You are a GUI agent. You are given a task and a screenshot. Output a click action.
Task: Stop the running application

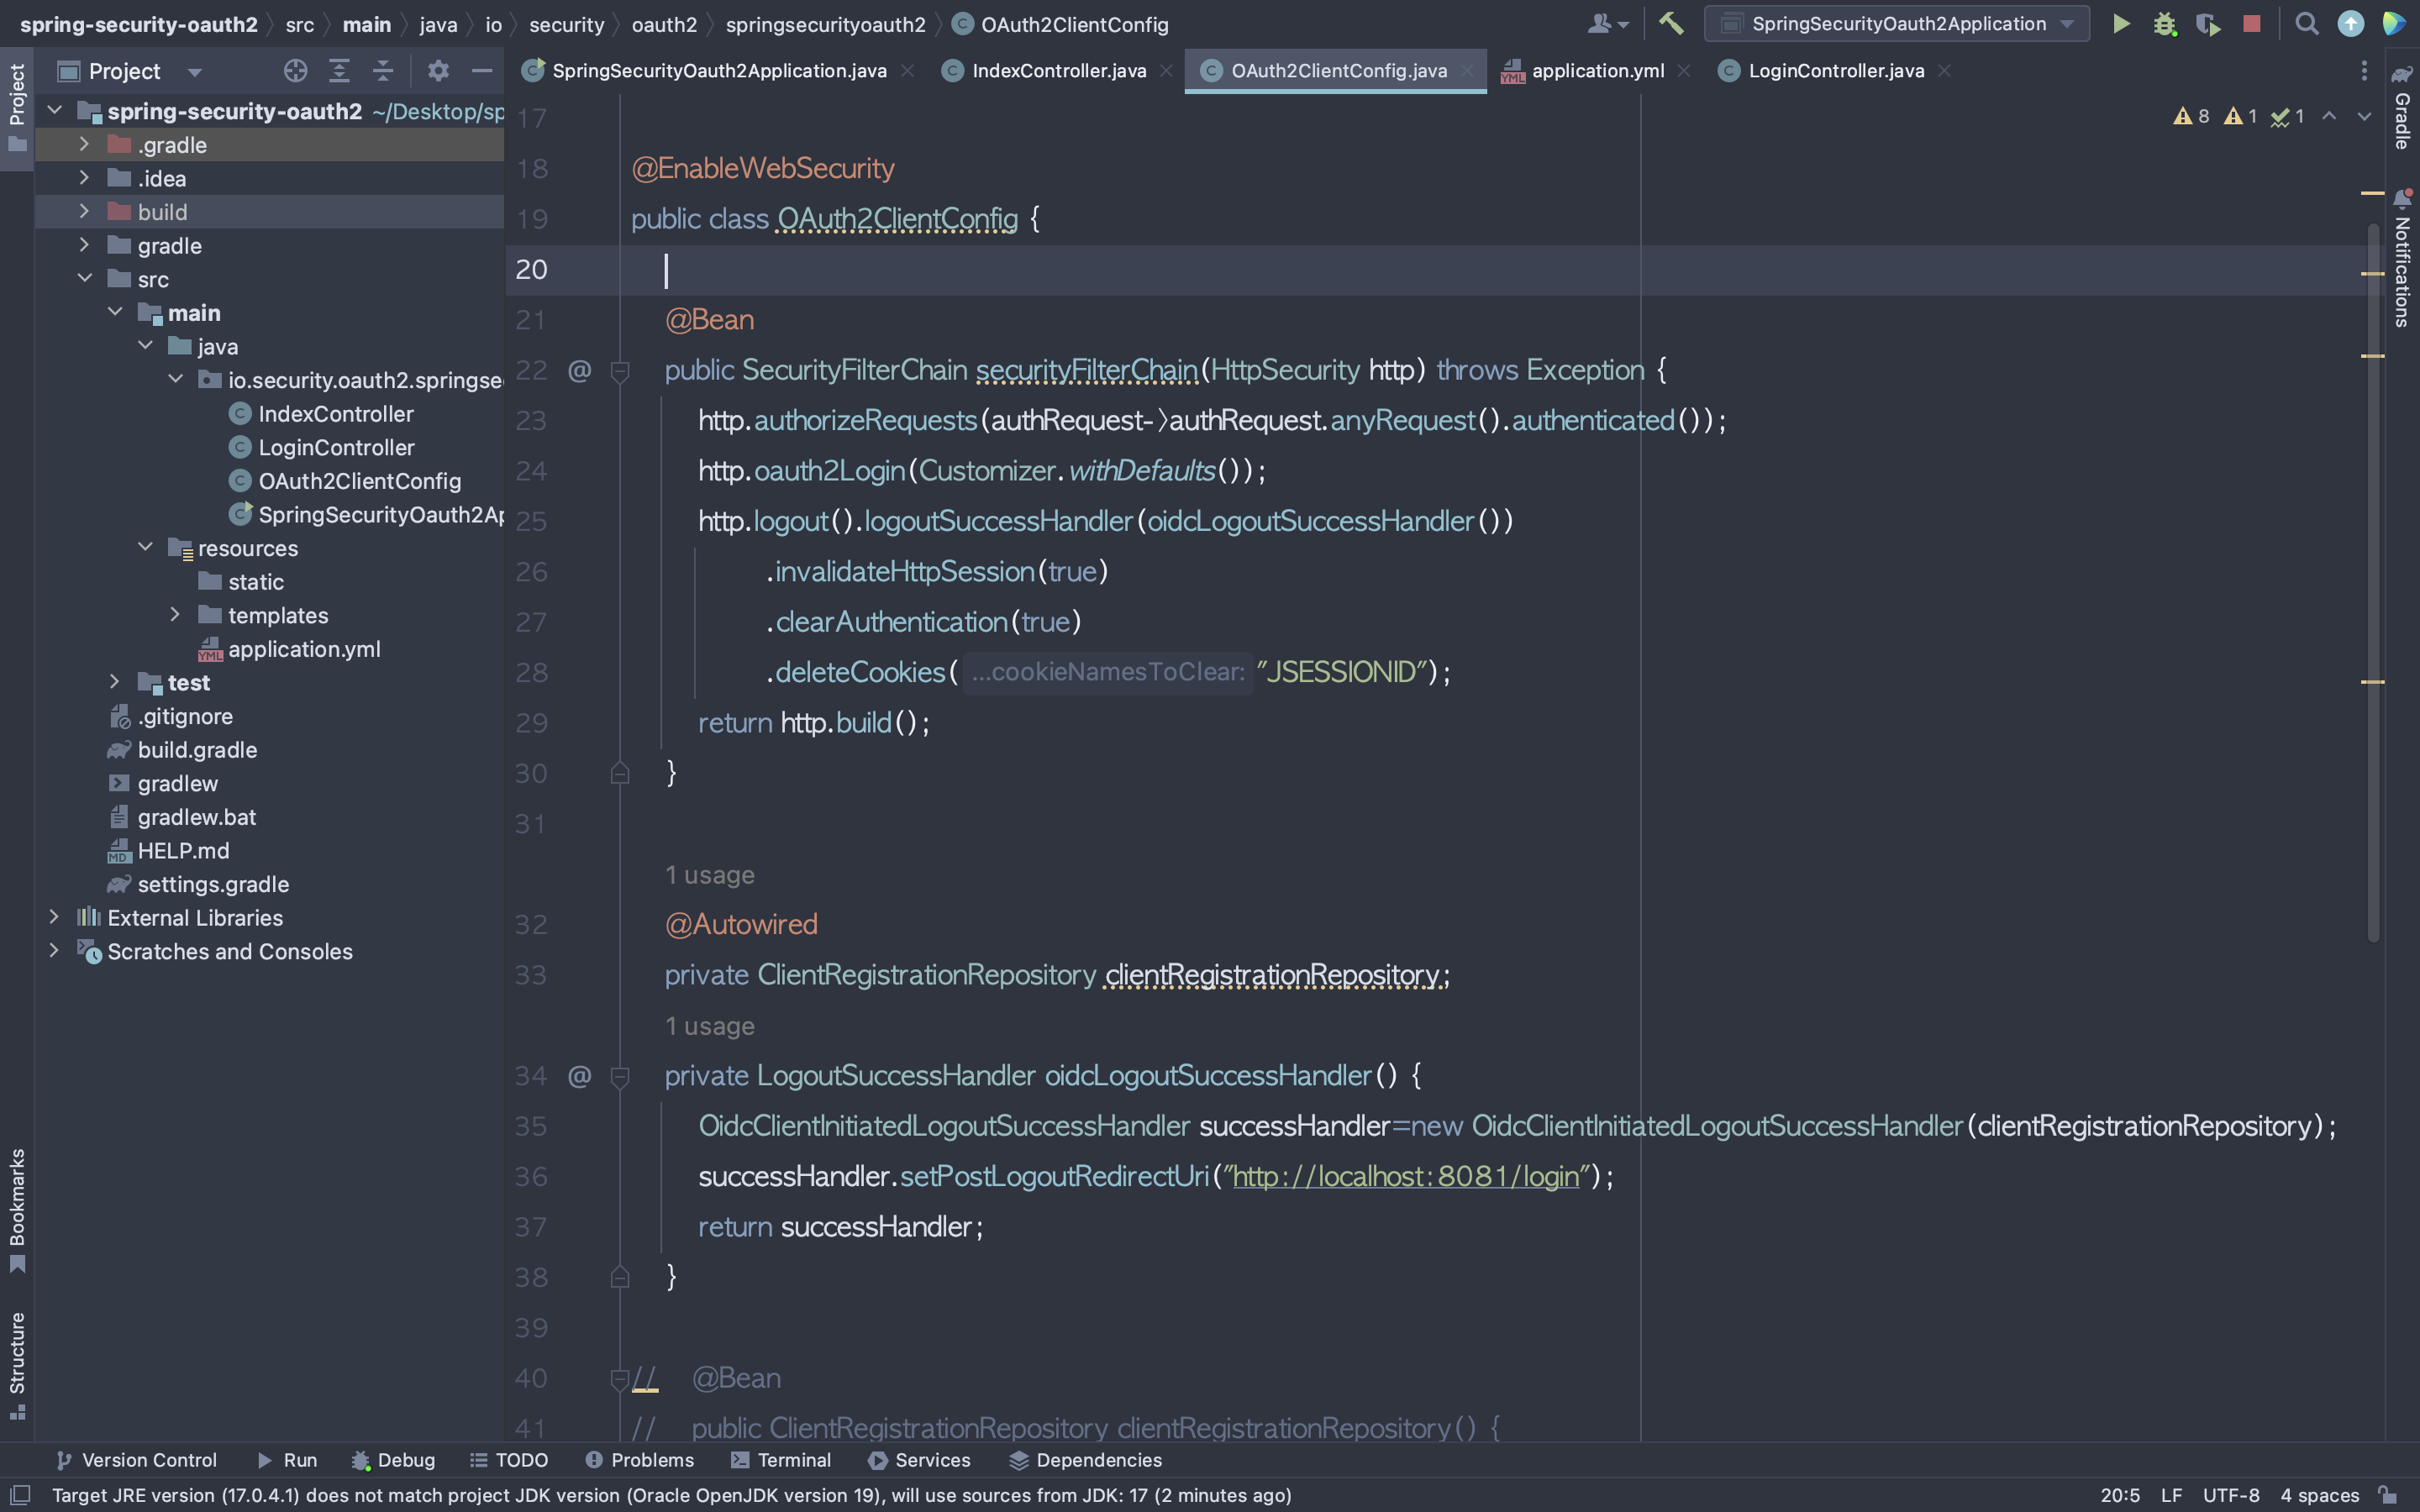tap(2251, 24)
